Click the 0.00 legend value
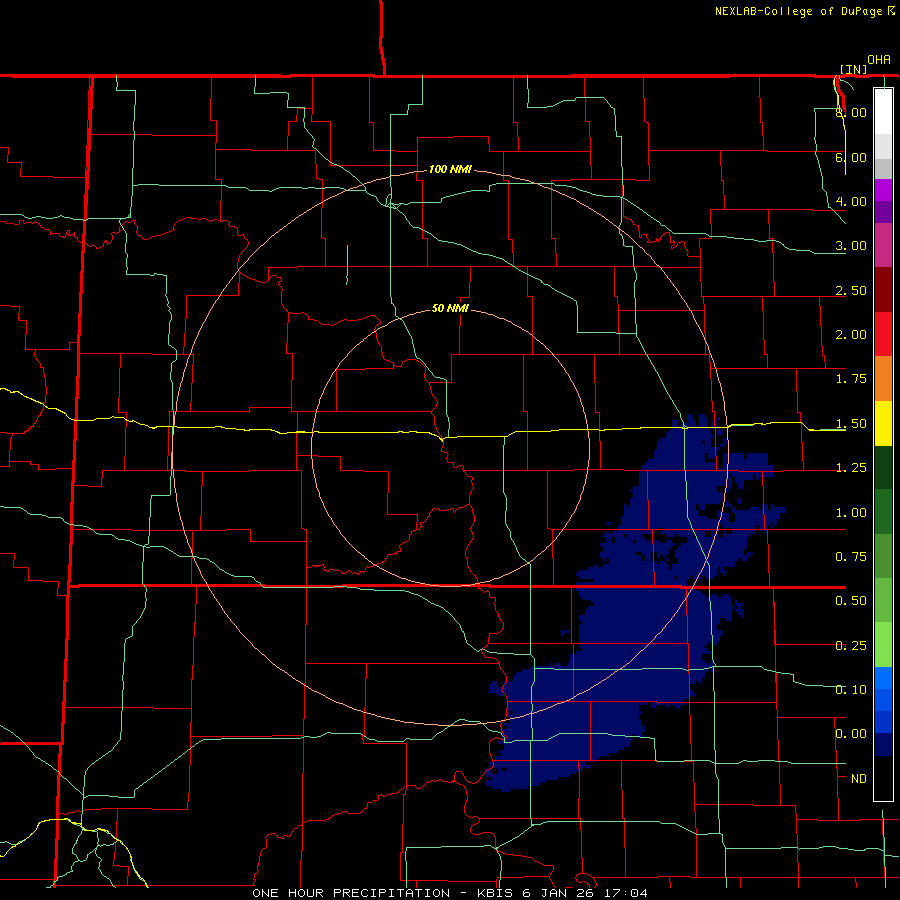 click(851, 734)
